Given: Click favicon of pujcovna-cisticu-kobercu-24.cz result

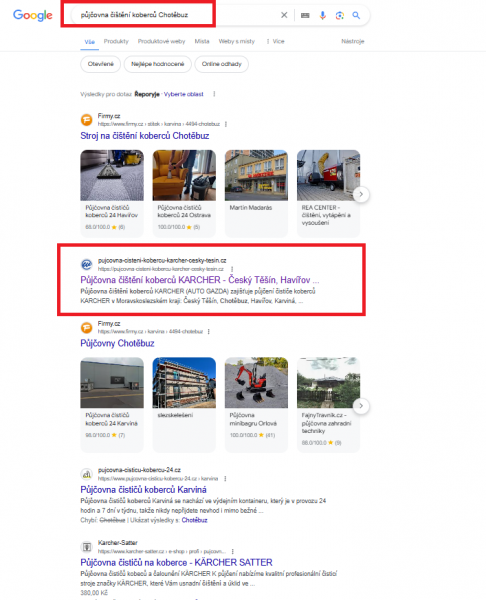Looking at the screenshot, I should (86, 474).
